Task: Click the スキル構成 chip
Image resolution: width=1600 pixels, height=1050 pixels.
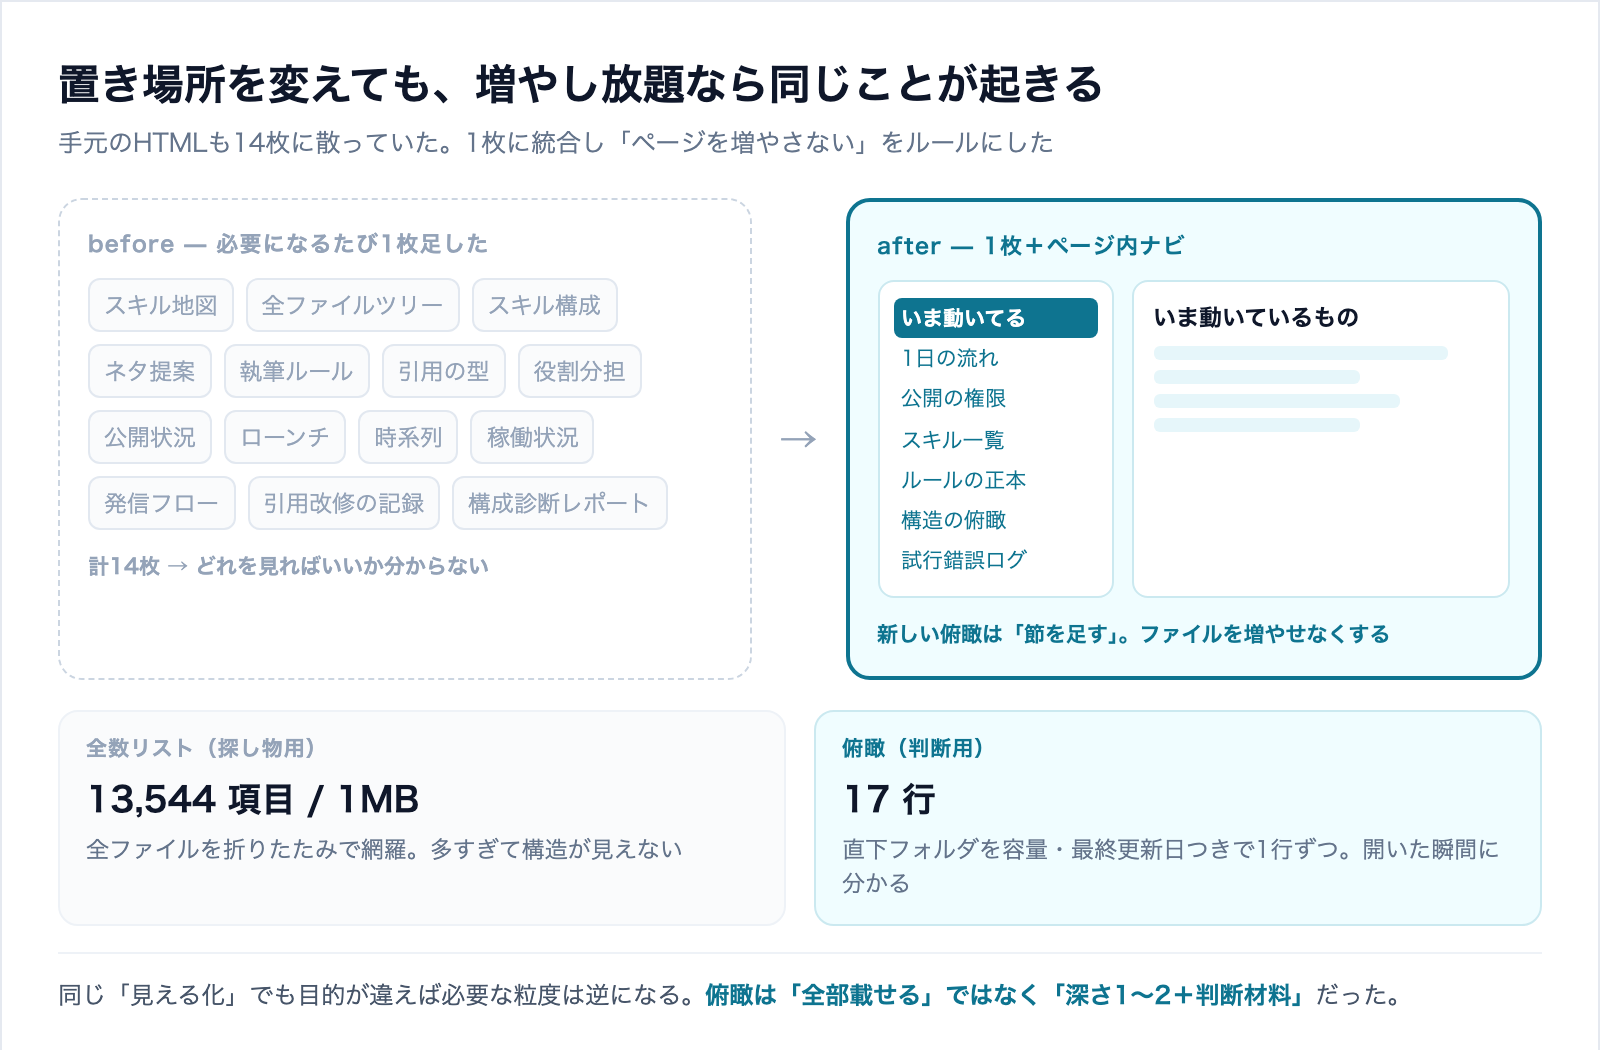Action: [544, 305]
